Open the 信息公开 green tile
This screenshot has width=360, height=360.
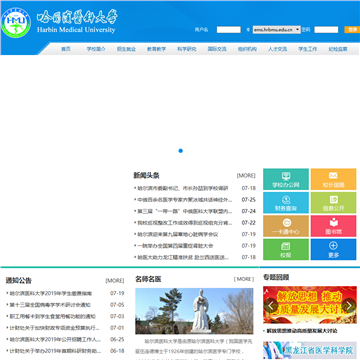[x=333, y=203]
